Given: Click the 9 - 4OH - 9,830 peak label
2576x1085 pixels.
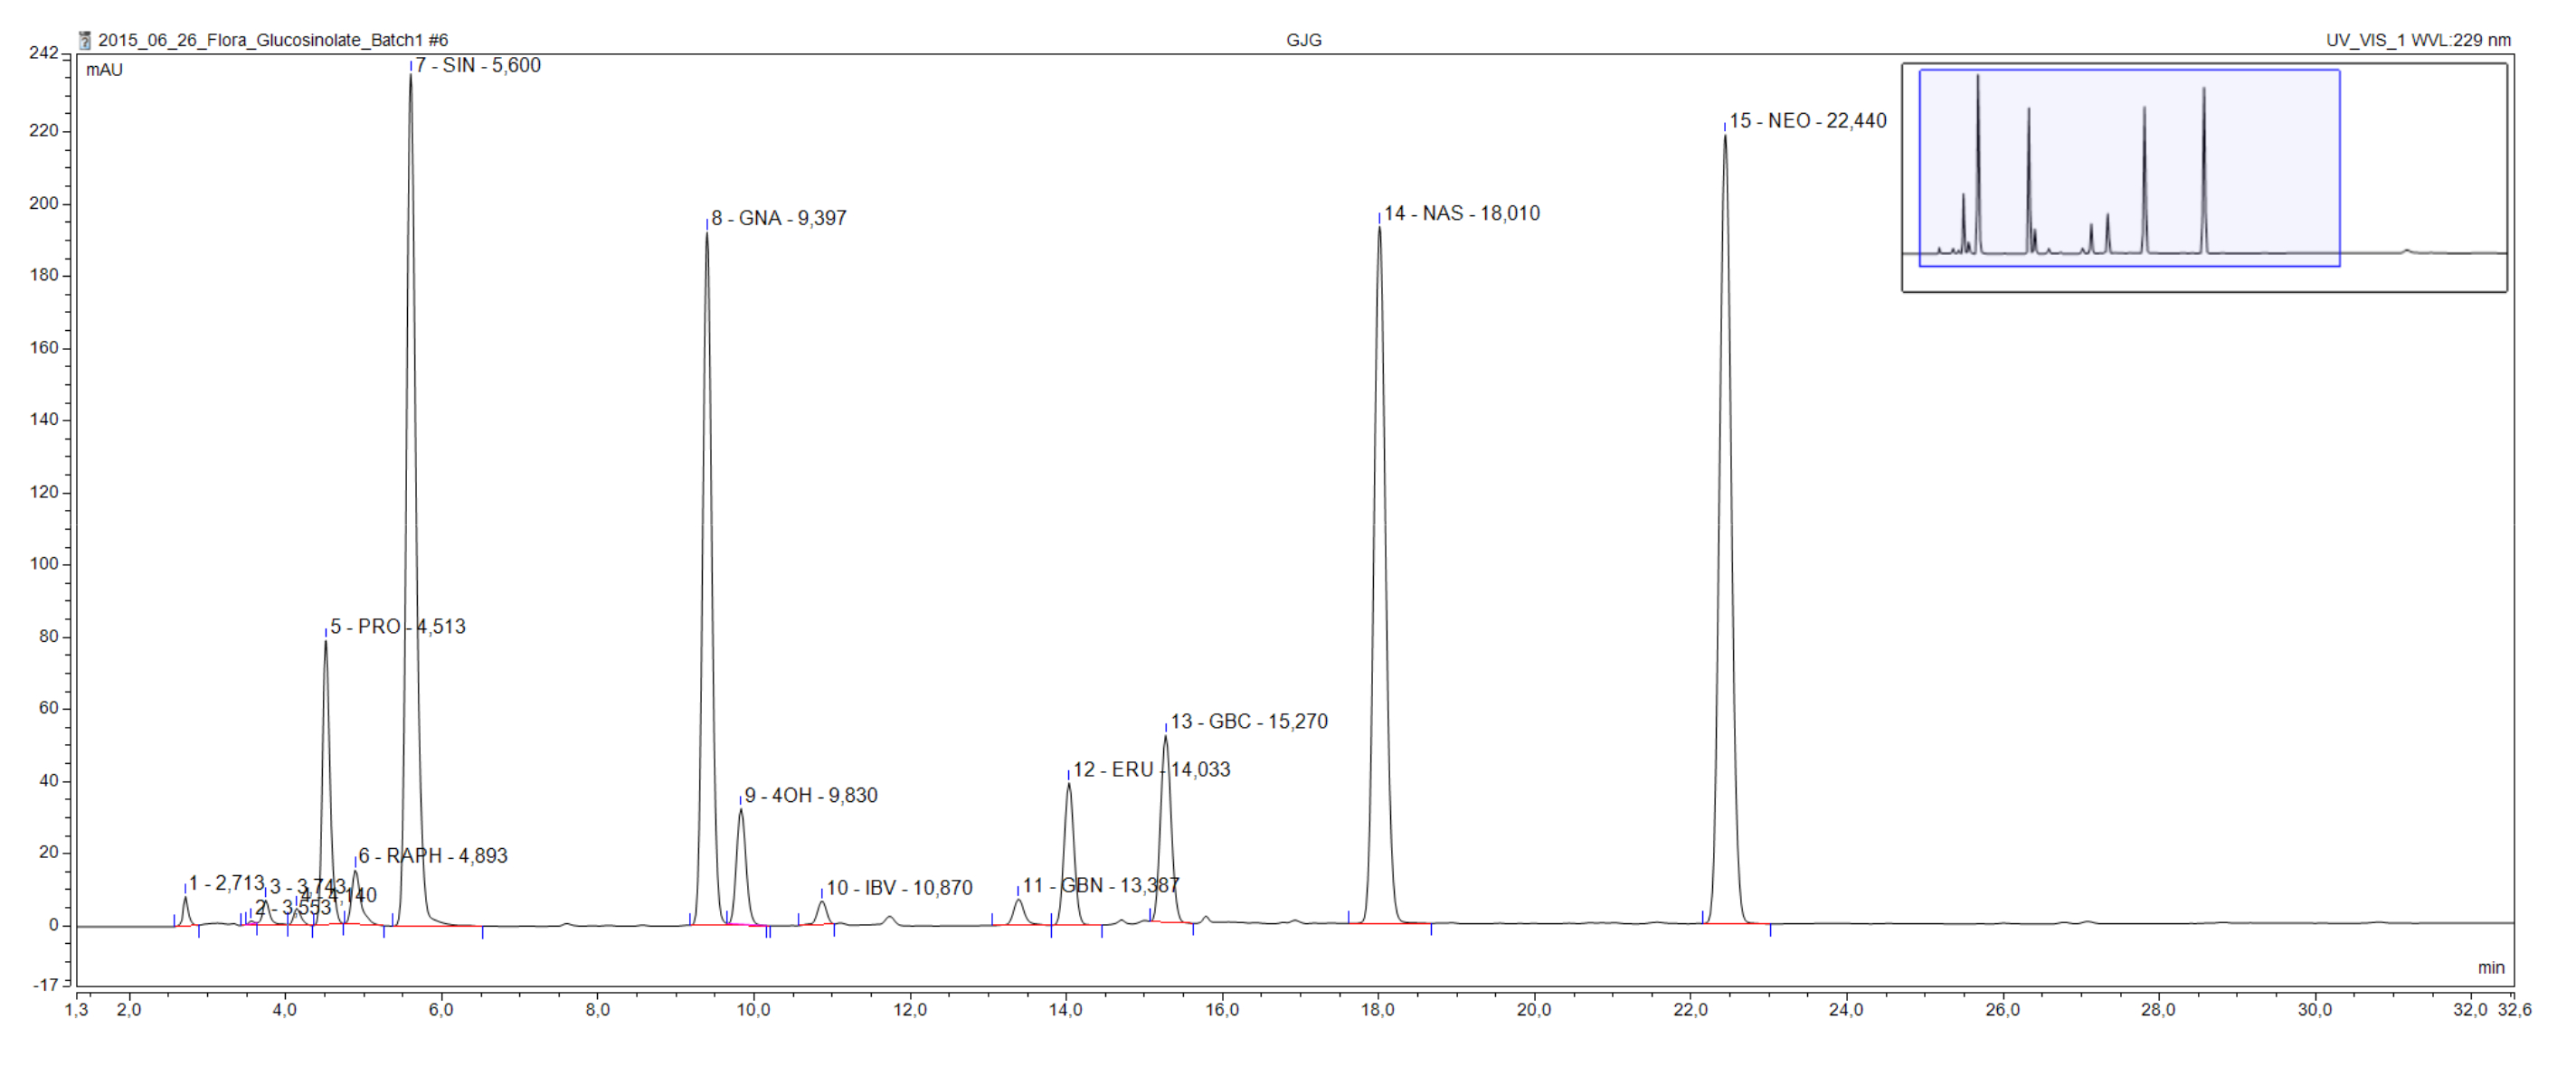Looking at the screenshot, I should [810, 796].
